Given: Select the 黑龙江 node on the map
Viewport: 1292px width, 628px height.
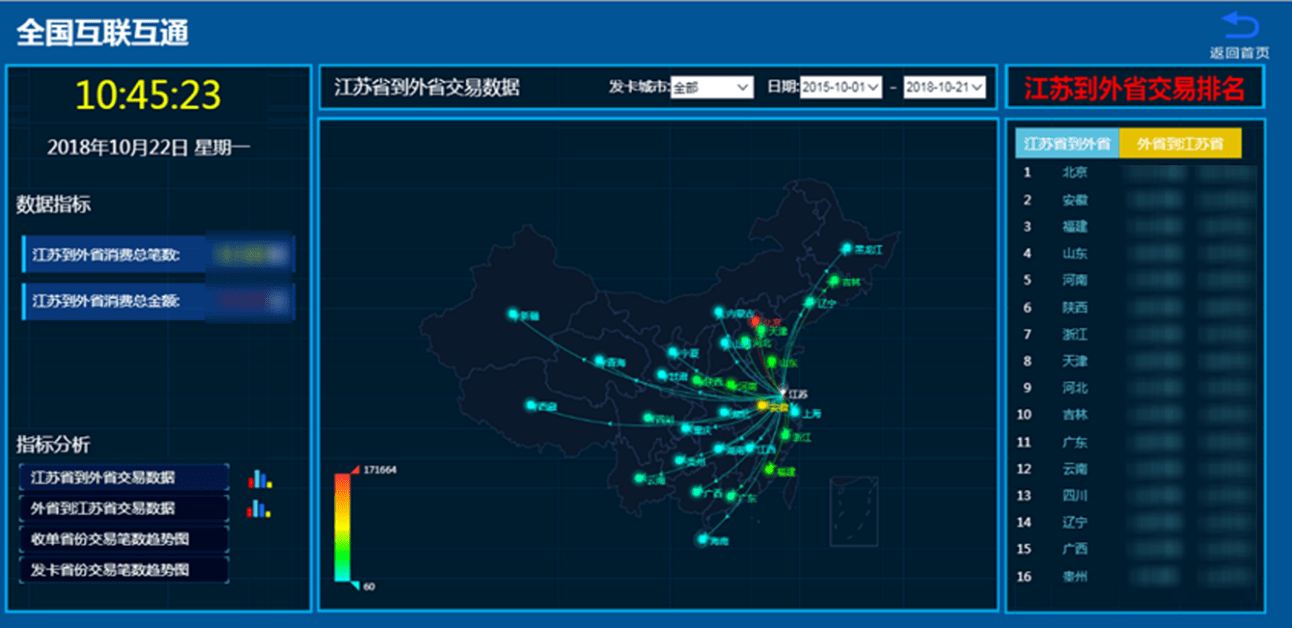Looking at the screenshot, I should (x=846, y=248).
